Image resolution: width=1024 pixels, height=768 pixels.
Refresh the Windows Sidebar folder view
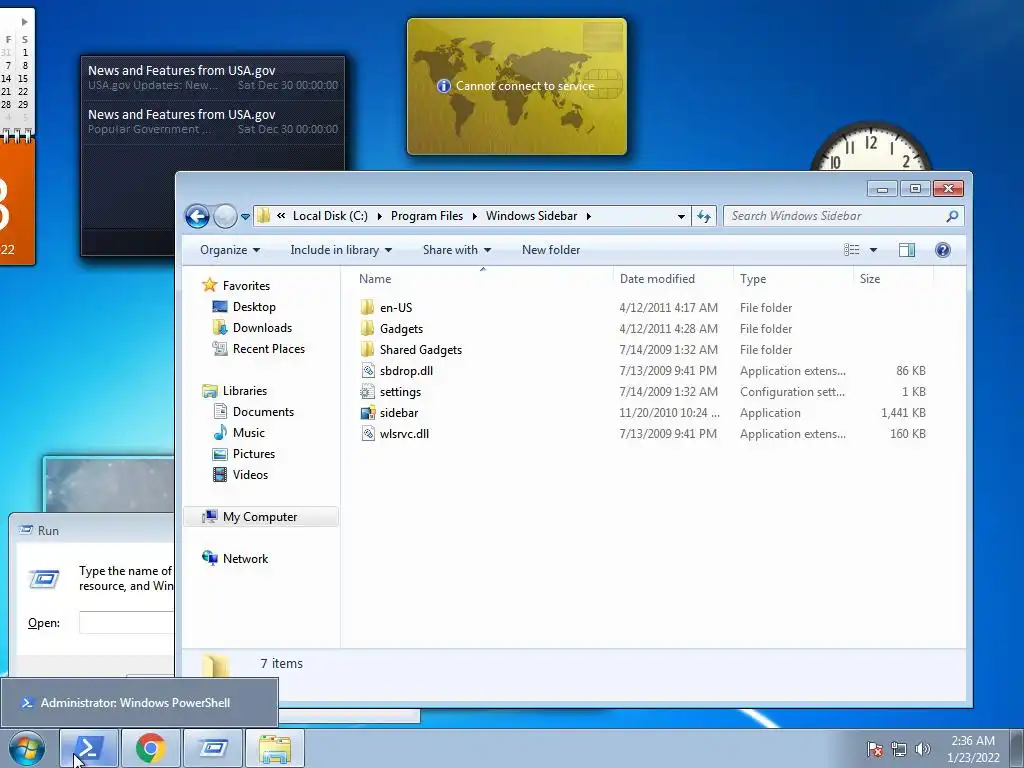703,216
